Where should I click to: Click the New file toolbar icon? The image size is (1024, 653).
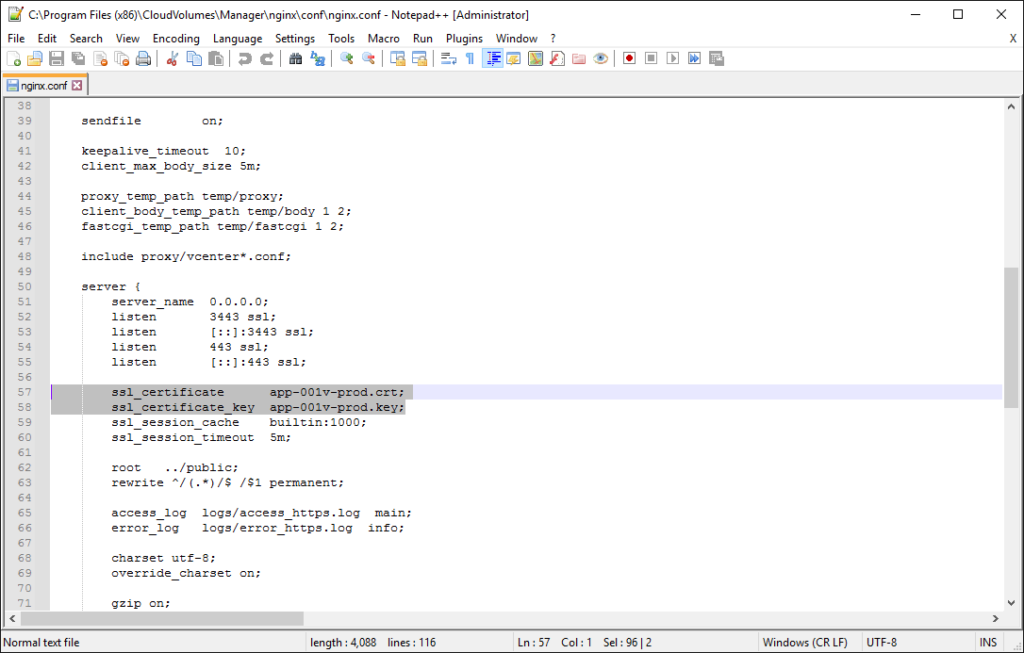point(13,59)
